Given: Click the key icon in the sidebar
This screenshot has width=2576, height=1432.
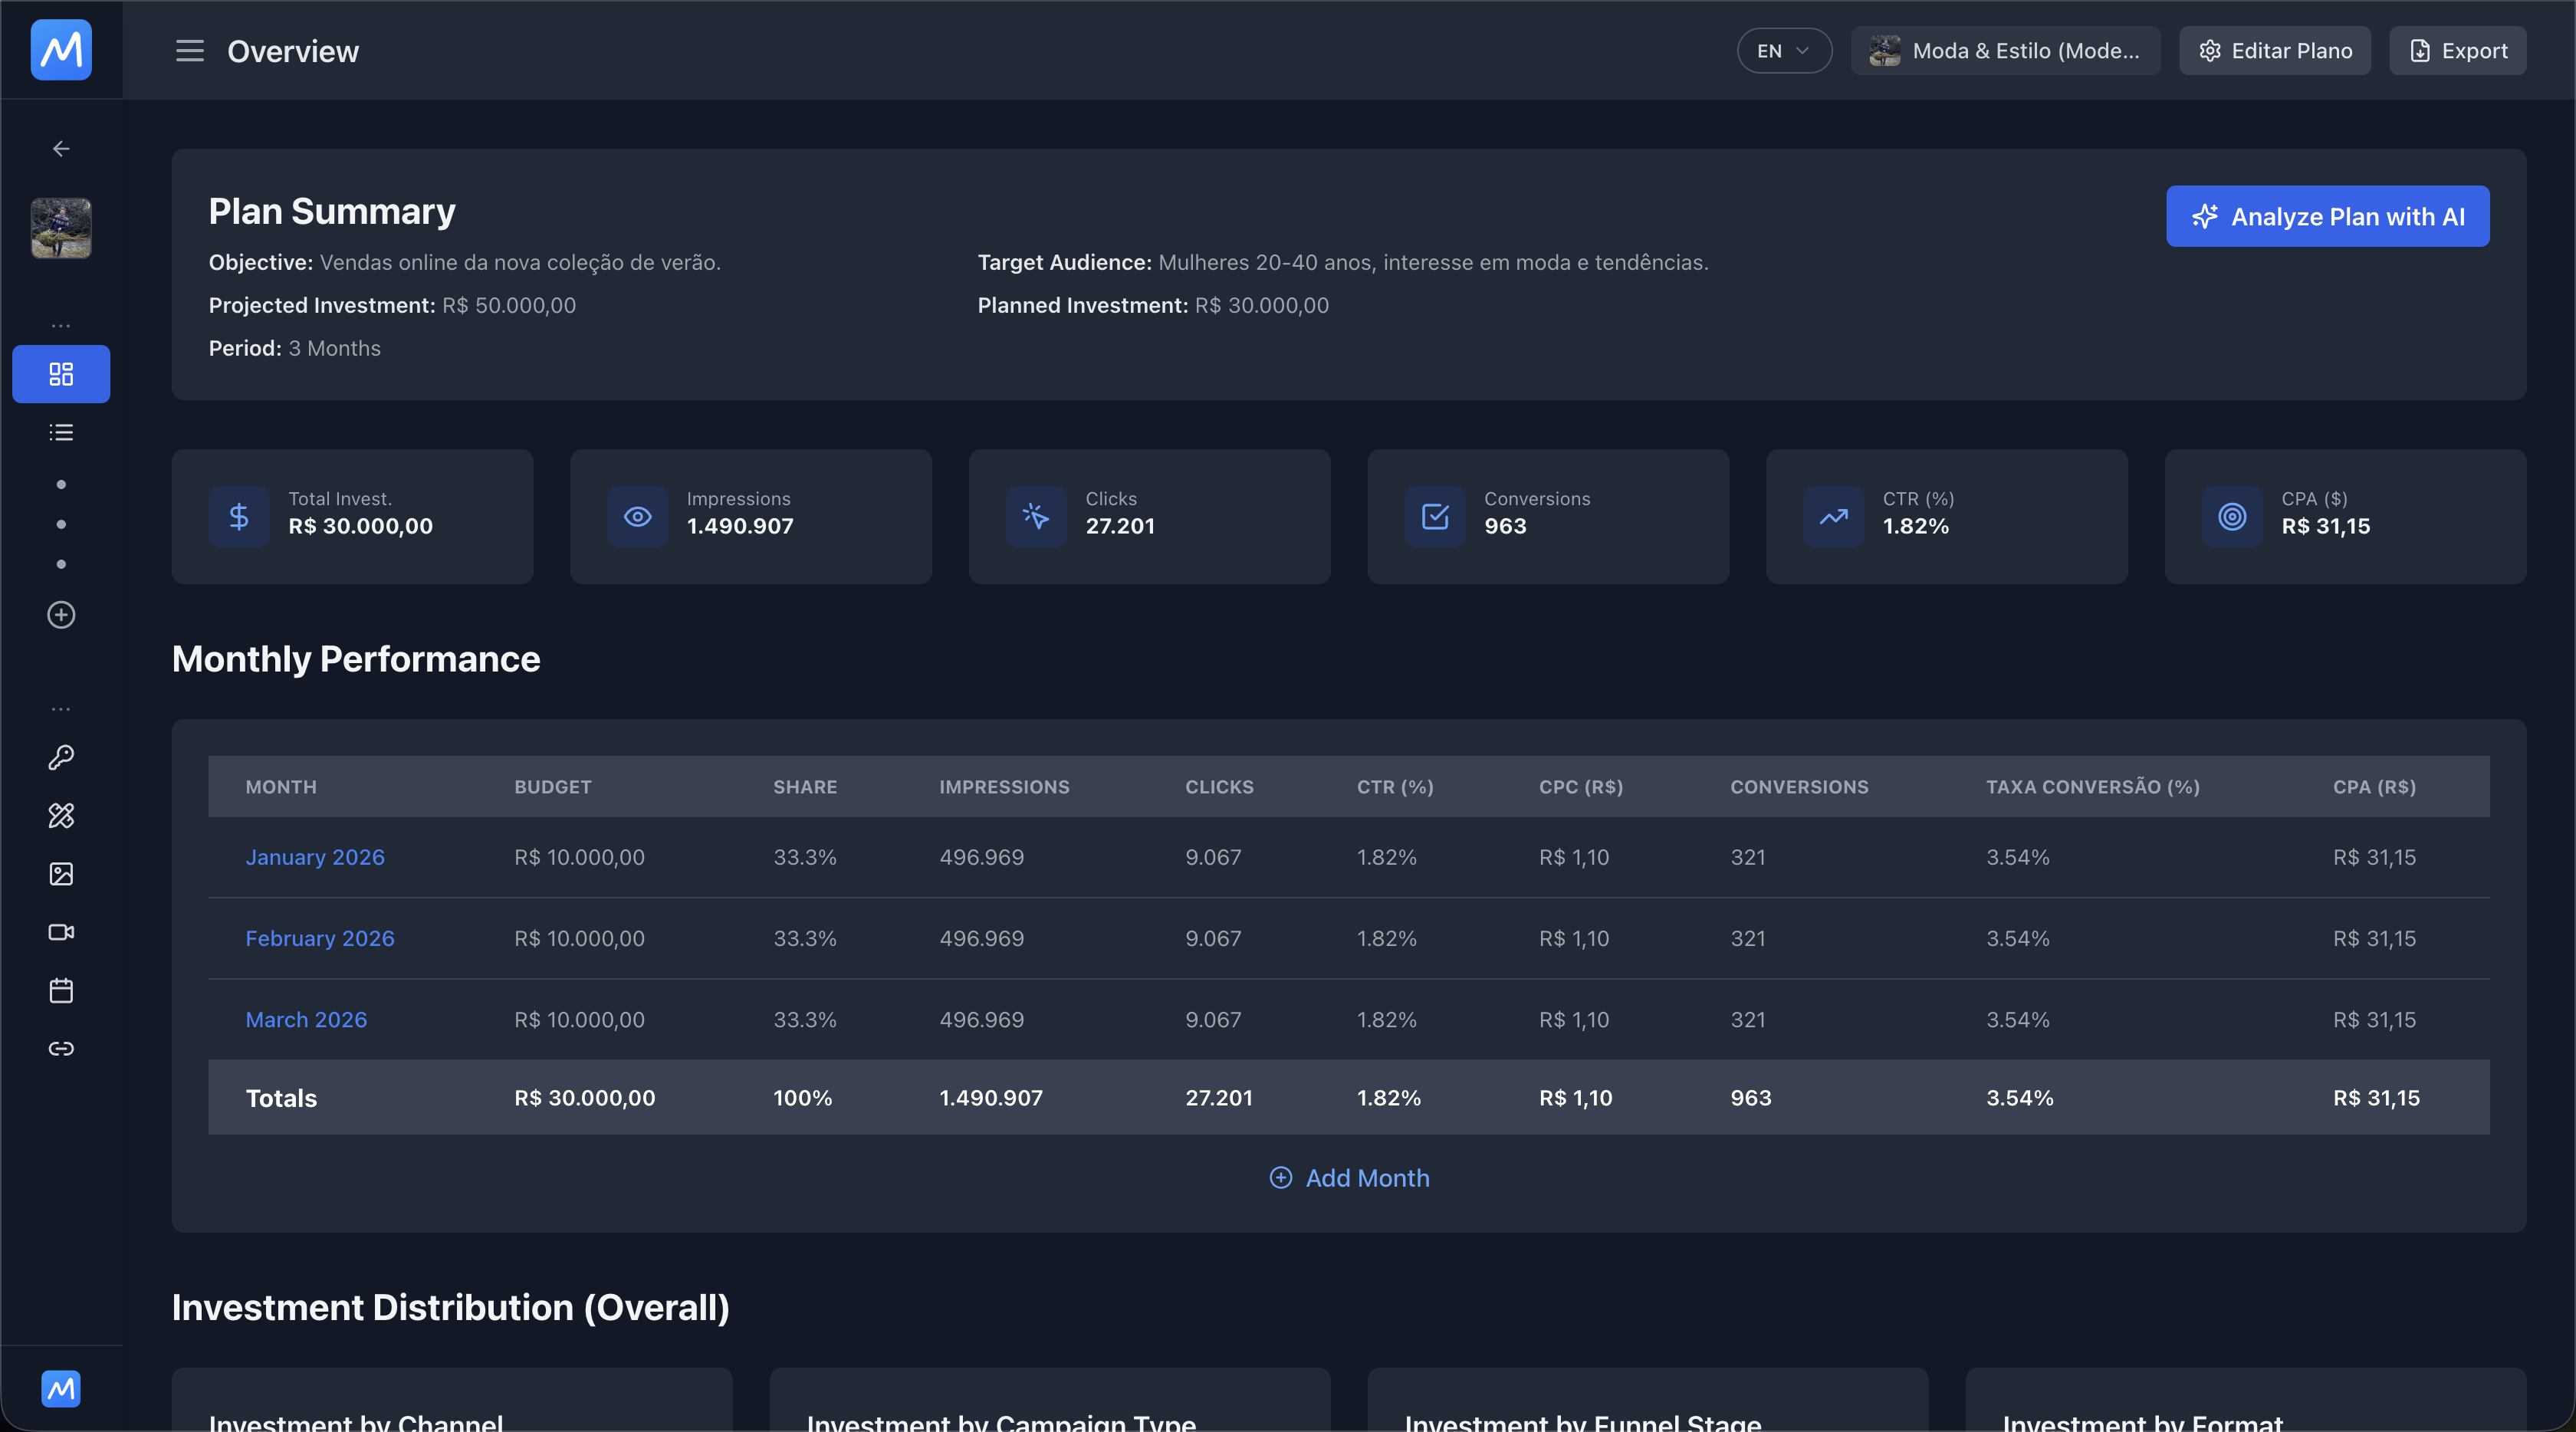Looking at the screenshot, I should (60, 758).
